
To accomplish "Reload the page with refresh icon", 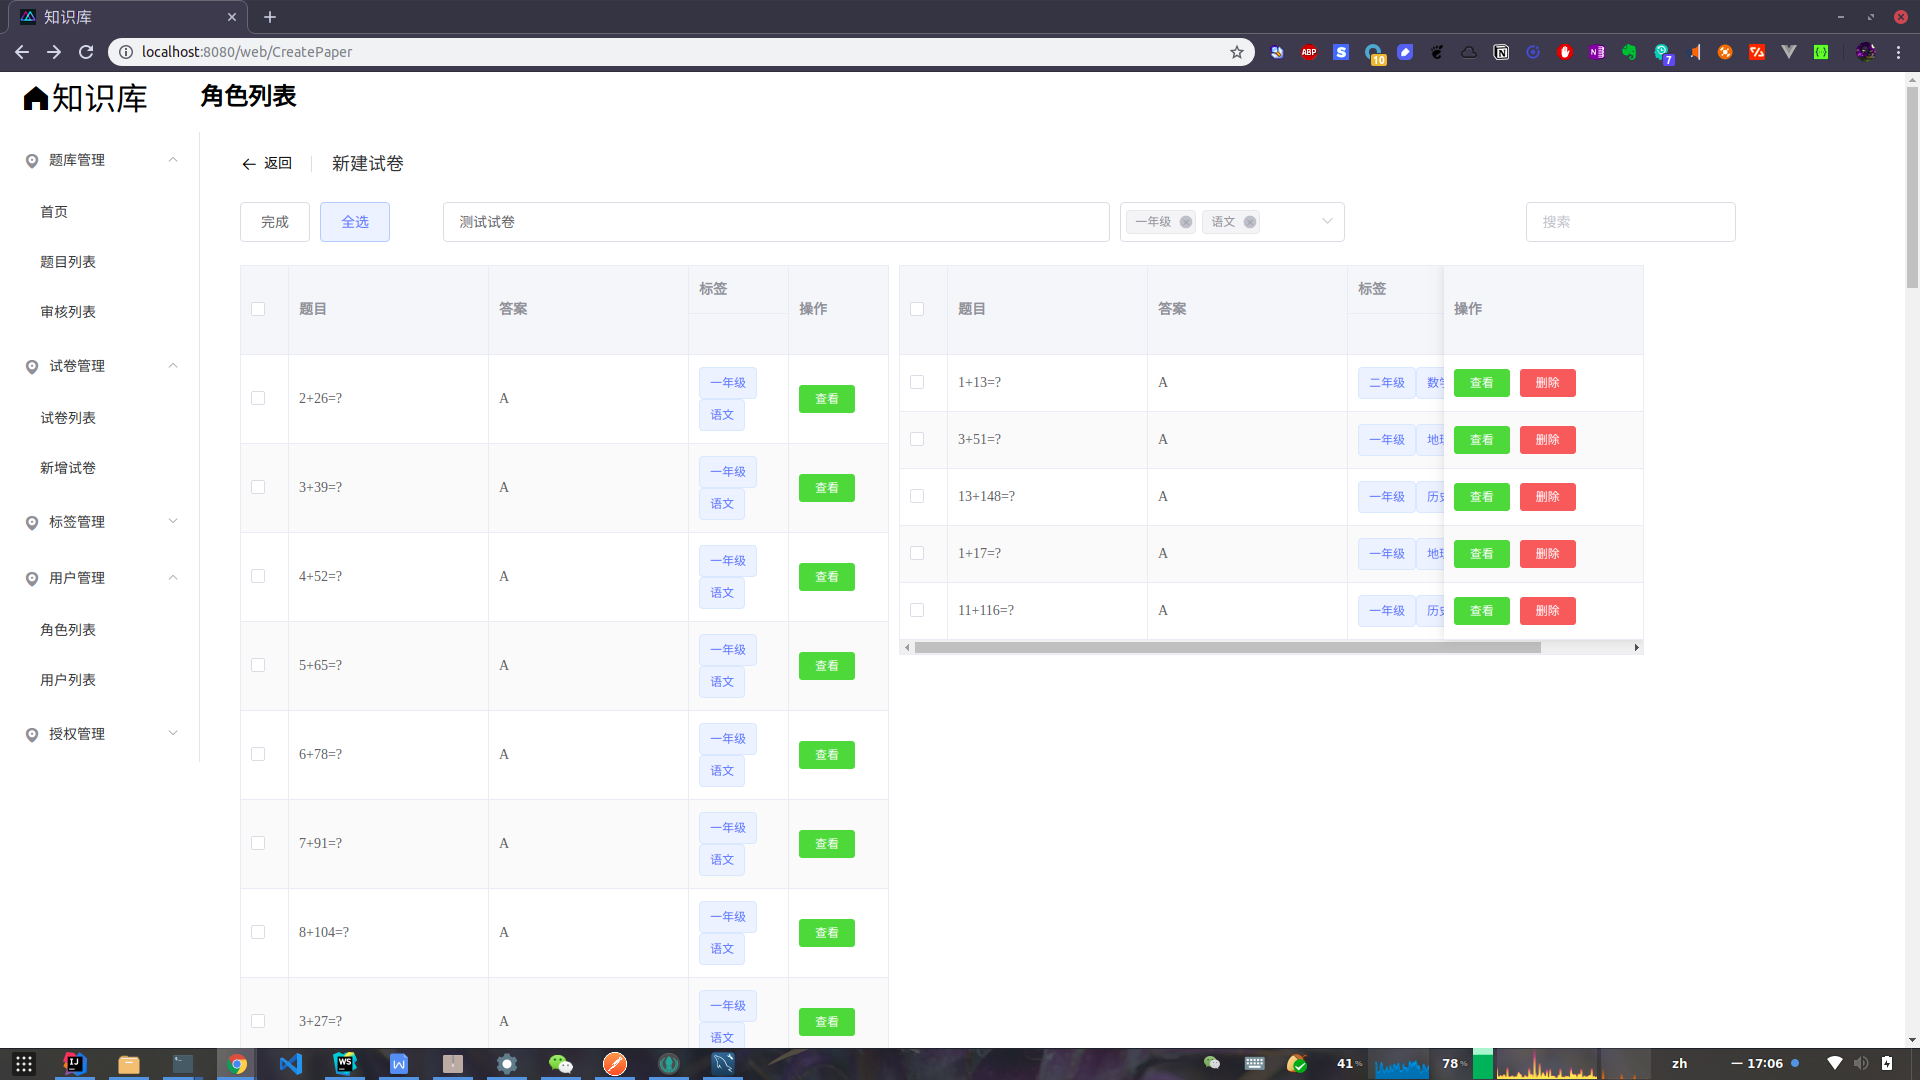I will pyautogui.click(x=86, y=52).
